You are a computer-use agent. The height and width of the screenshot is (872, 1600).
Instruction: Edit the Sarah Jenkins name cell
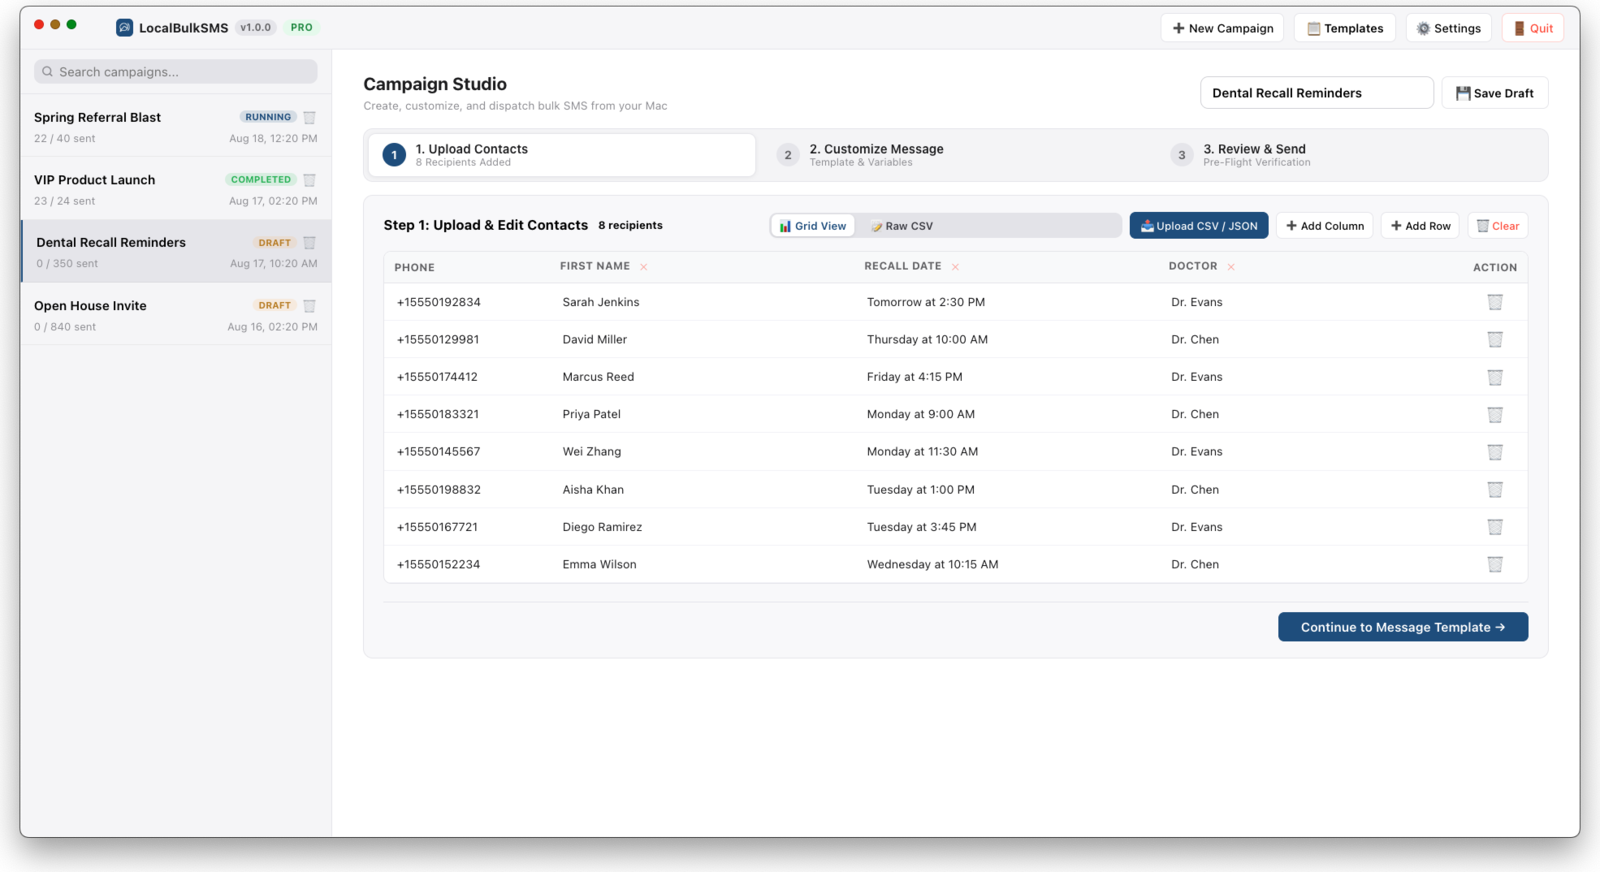601,302
